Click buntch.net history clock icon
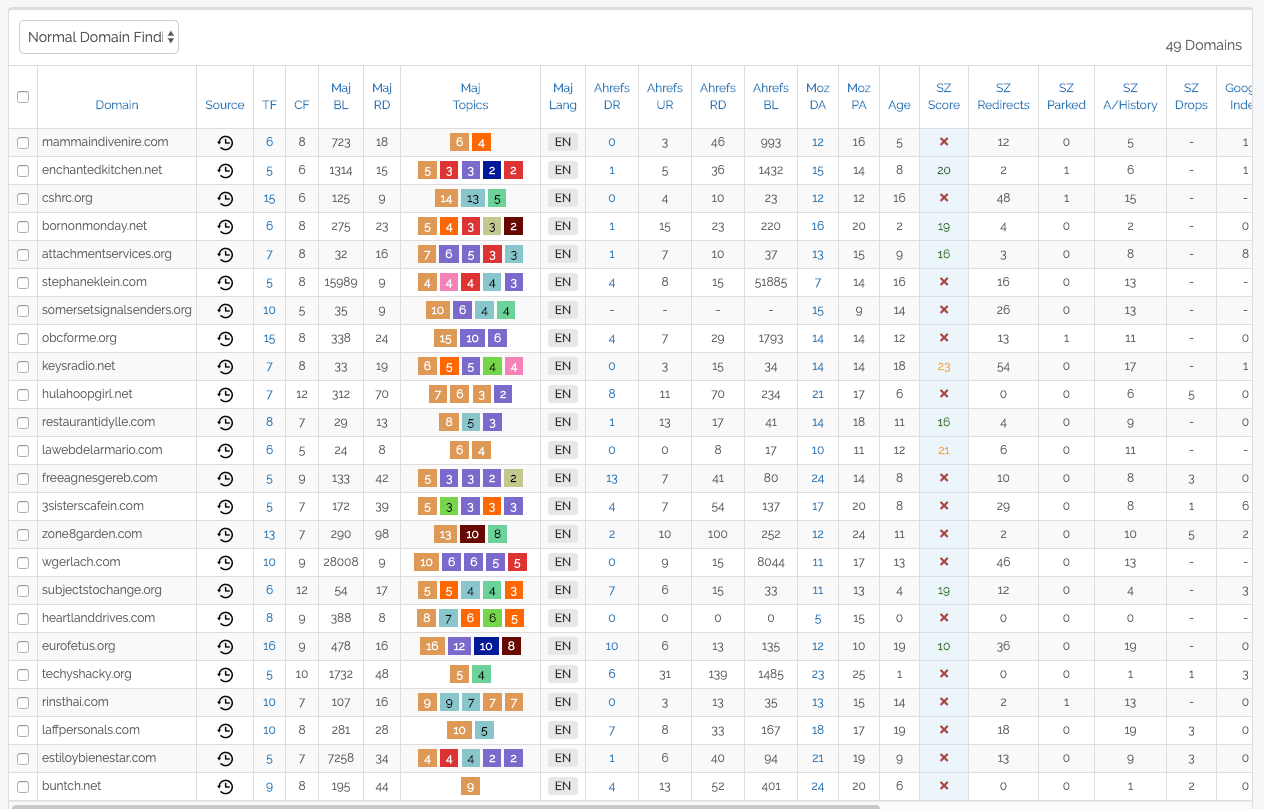Viewport: 1264px width, 809px height. [x=225, y=786]
